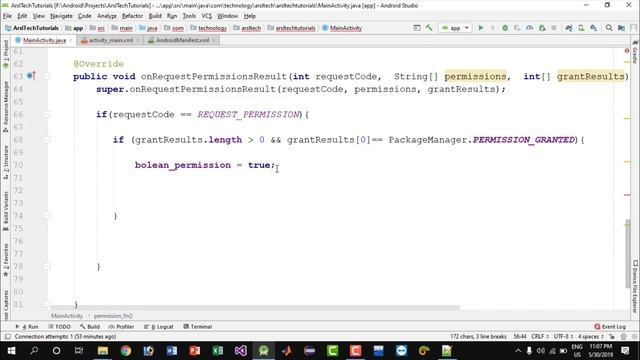Open the Project Structure folder icon
640x360 pixels.
pos(621,28)
